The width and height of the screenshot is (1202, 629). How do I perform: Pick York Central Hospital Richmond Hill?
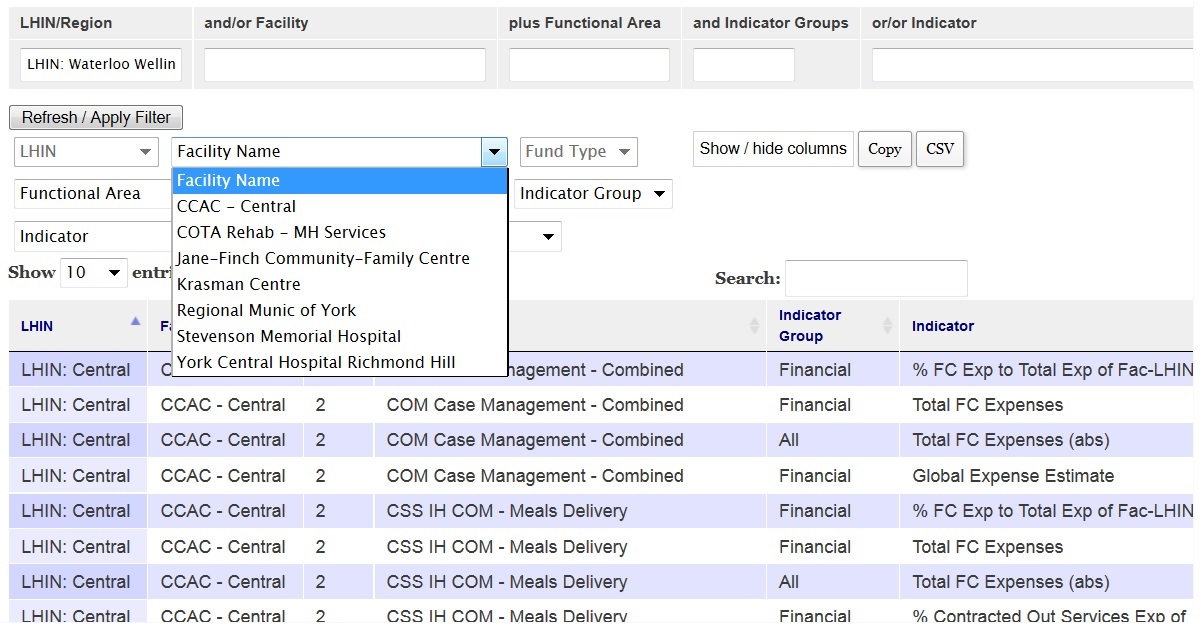pos(316,362)
